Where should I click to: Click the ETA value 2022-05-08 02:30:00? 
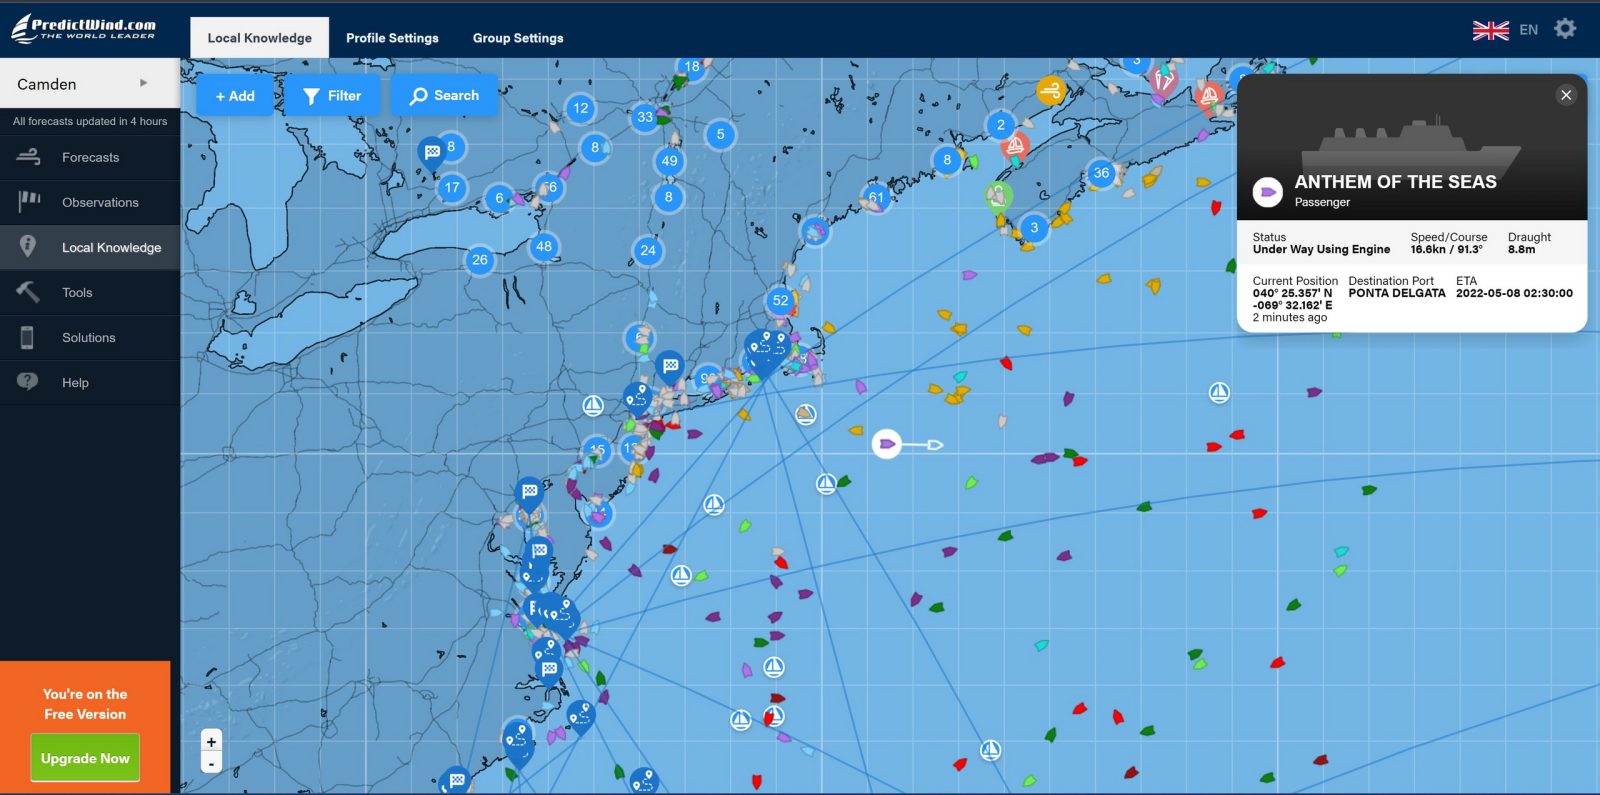tap(1514, 293)
